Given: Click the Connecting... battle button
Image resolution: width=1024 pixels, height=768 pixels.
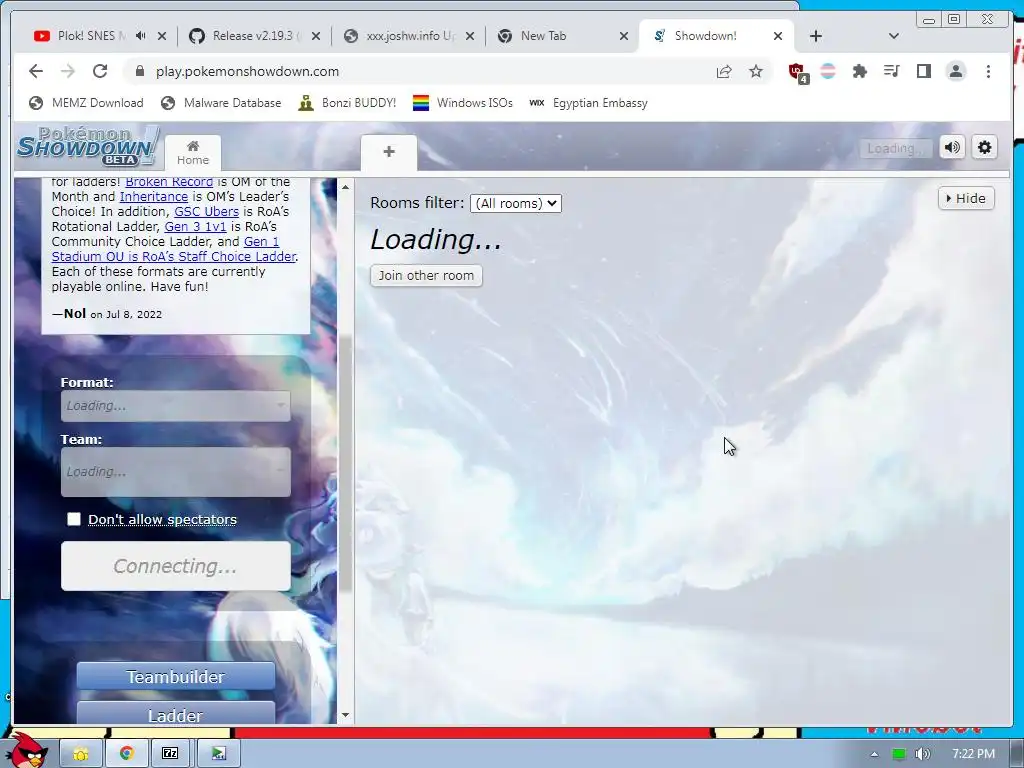Looking at the screenshot, I should pos(176,566).
